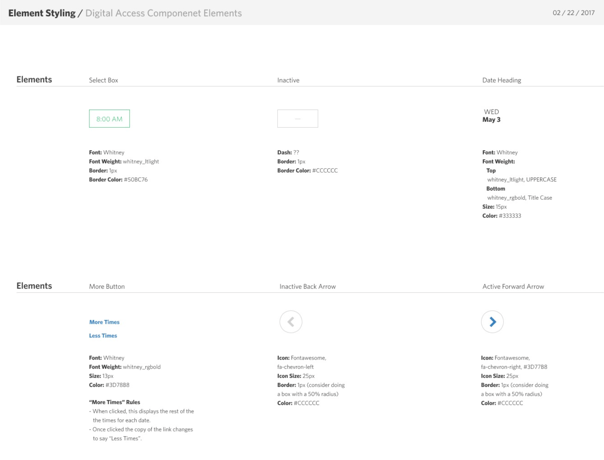Click the Inactive Back Arrow heading
This screenshot has width=604, height=460.
coord(307,286)
